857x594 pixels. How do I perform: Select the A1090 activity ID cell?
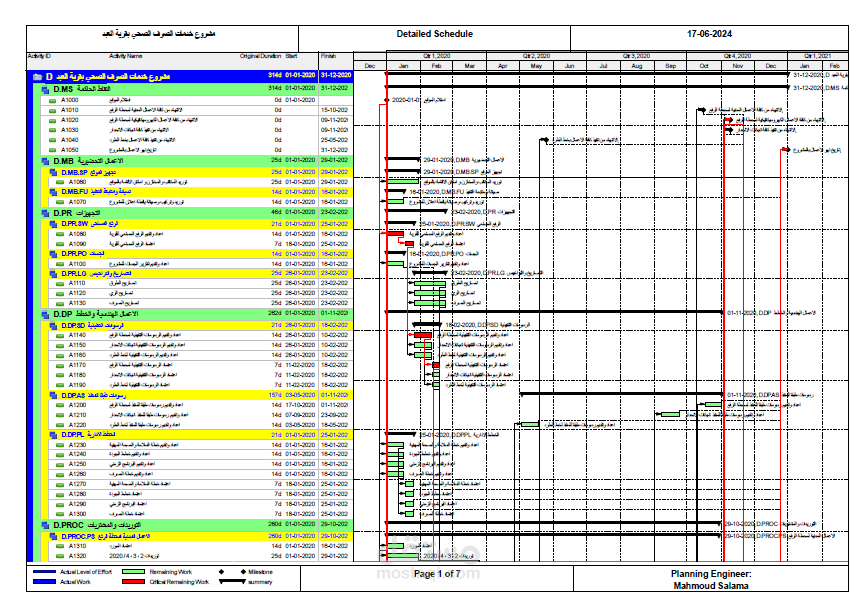pos(77,244)
